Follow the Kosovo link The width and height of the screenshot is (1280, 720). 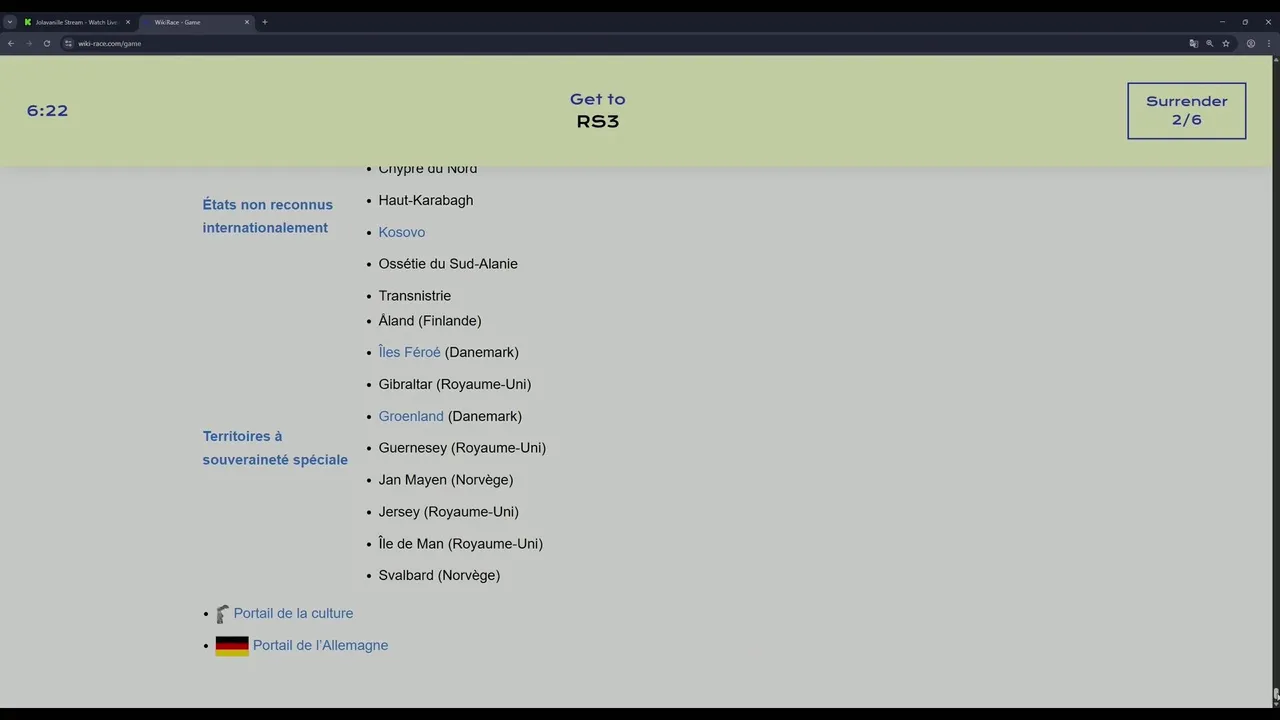tap(402, 232)
